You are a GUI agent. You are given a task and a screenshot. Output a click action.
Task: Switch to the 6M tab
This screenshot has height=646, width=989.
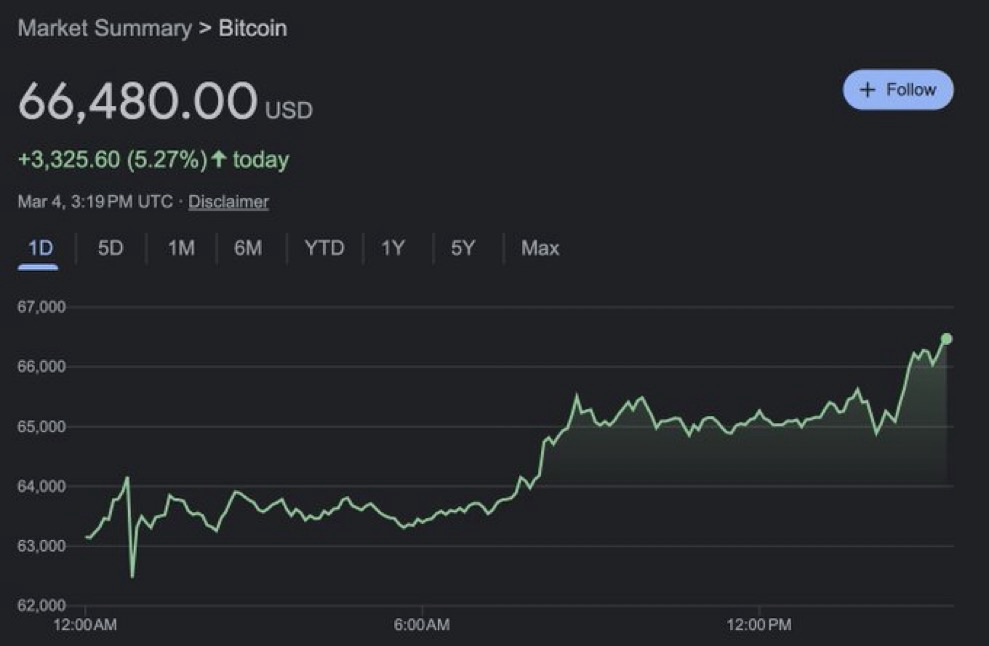tap(248, 248)
